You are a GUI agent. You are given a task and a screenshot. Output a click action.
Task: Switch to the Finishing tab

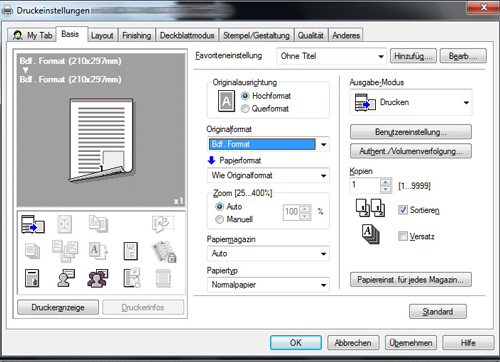[x=136, y=35]
